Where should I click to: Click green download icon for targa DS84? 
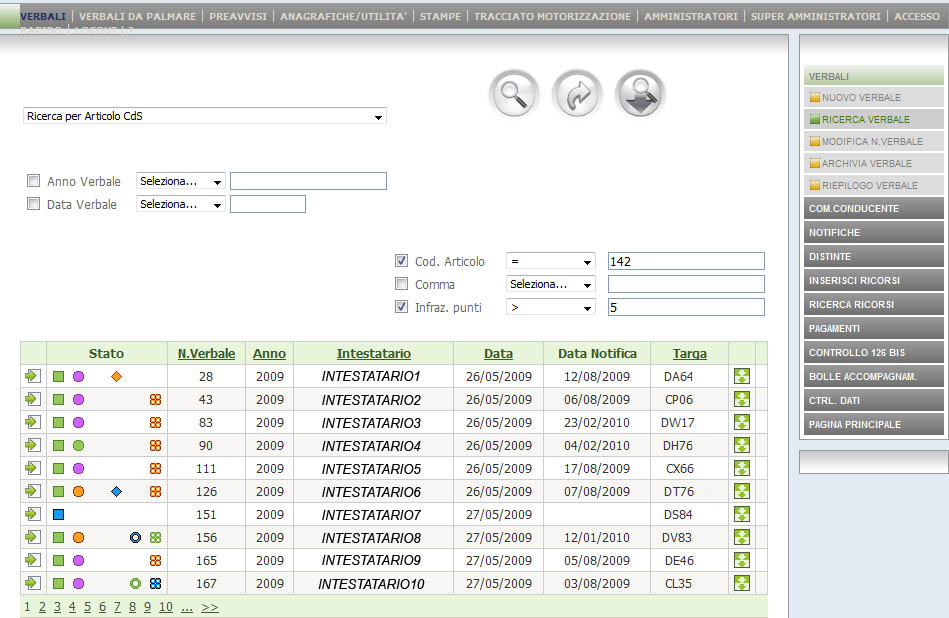pos(742,514)
